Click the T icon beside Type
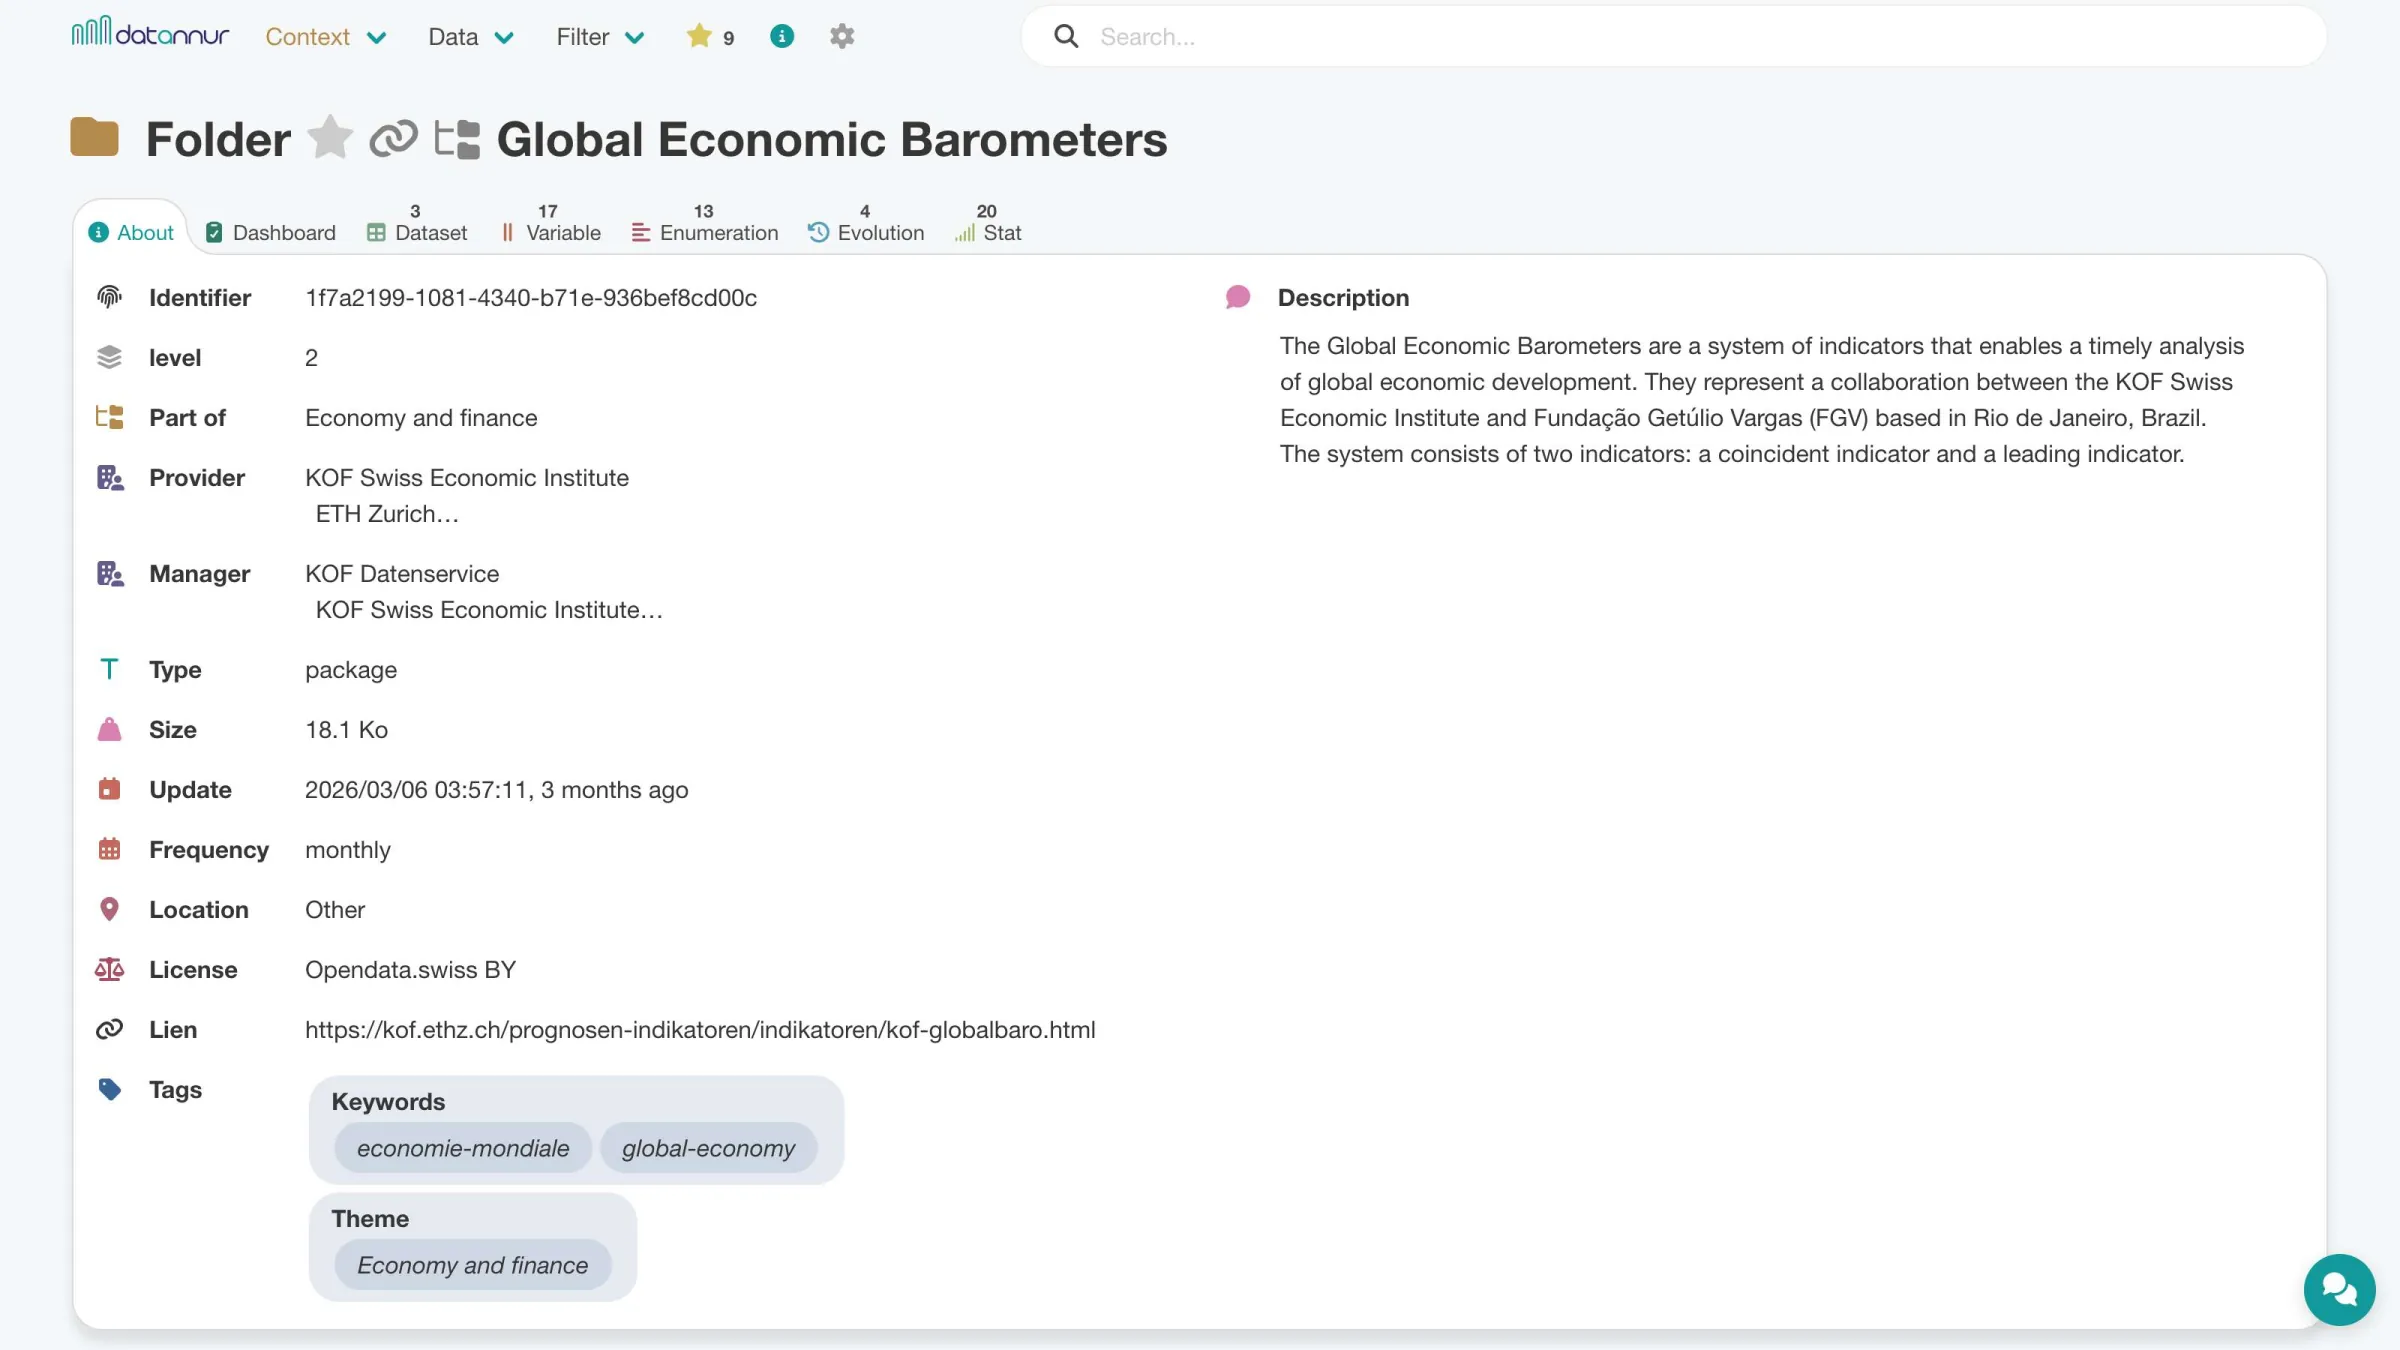This screenshot has height=1350, width=2400. pos(109,669)
